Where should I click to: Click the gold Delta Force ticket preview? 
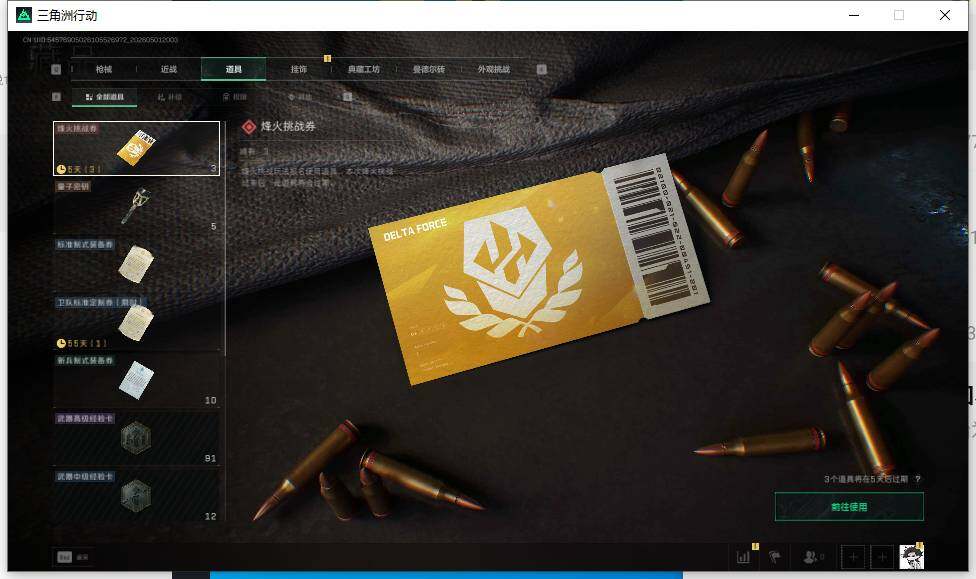point(539,270)
